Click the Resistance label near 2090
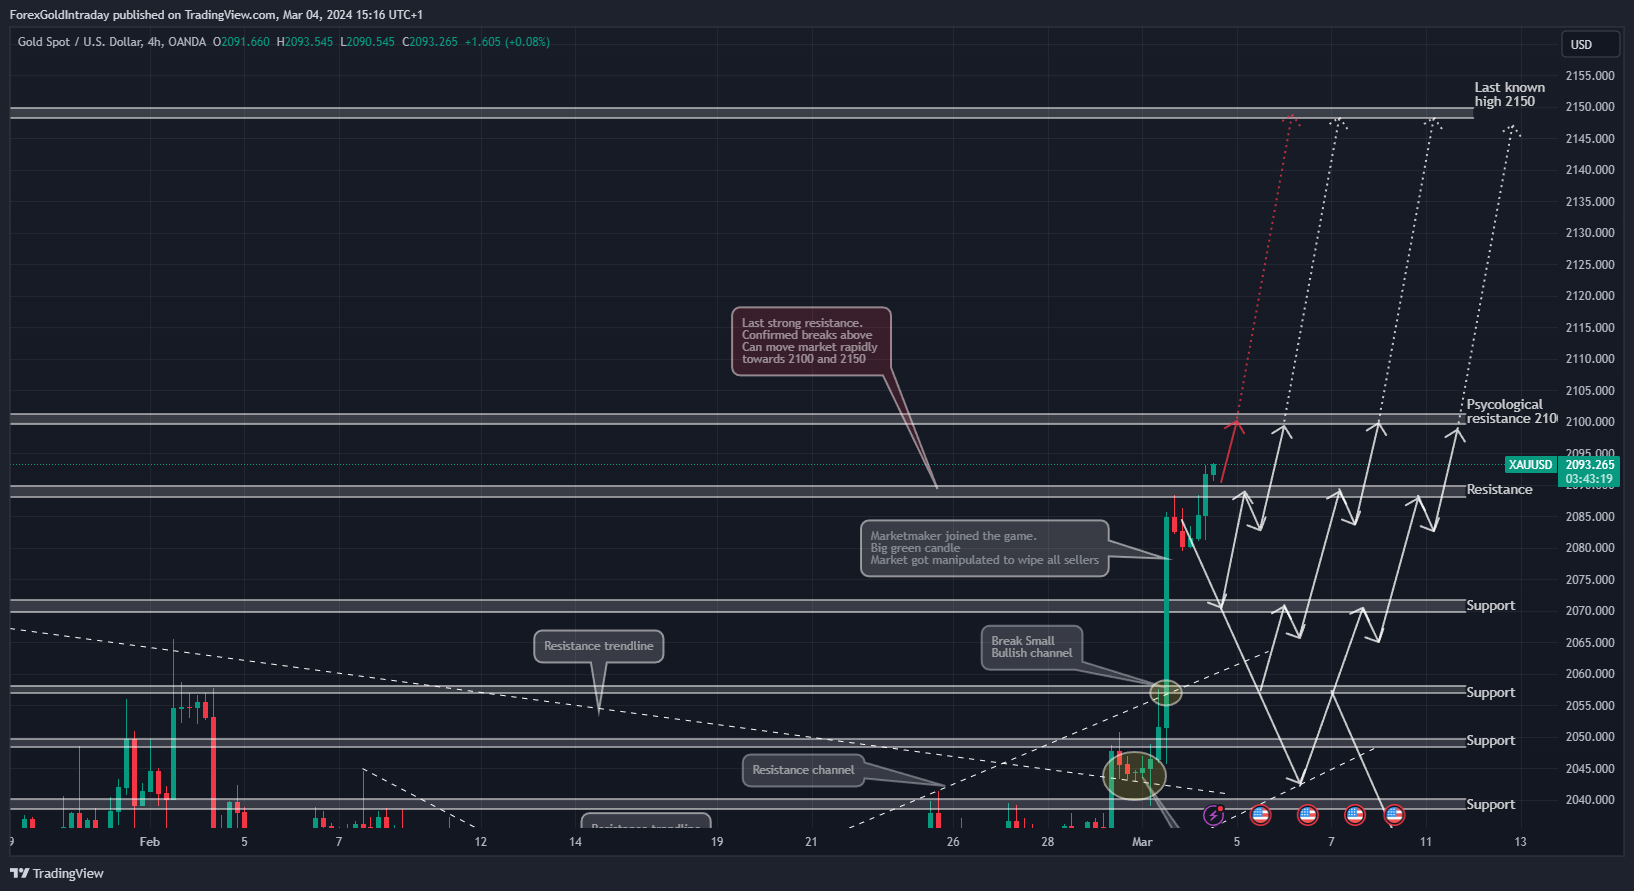This screenshot has width=1634, height=891. (x=1499, y=489)
